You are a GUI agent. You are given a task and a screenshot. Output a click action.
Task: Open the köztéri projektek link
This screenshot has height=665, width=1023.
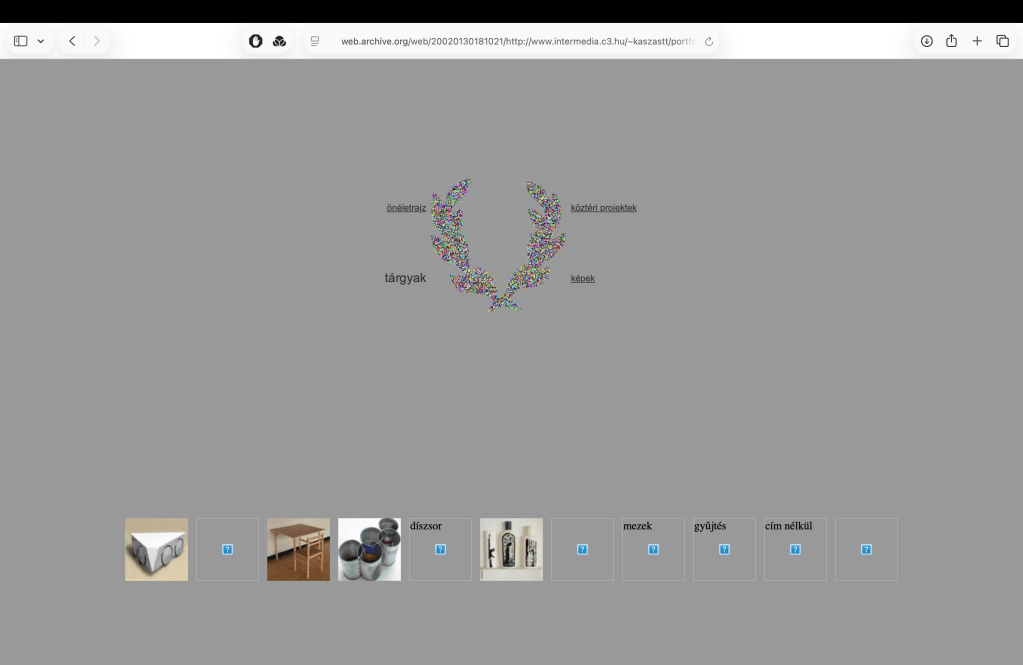click(603, 208)
